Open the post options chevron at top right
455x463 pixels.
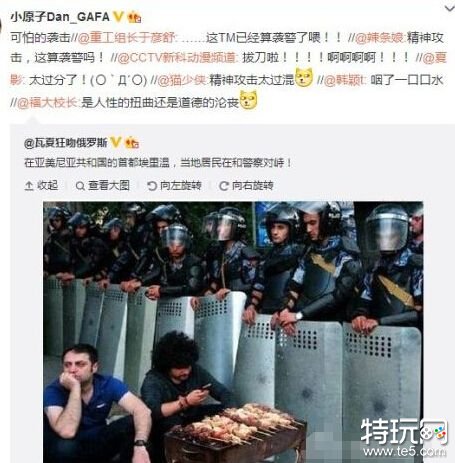tap(450, 8)
